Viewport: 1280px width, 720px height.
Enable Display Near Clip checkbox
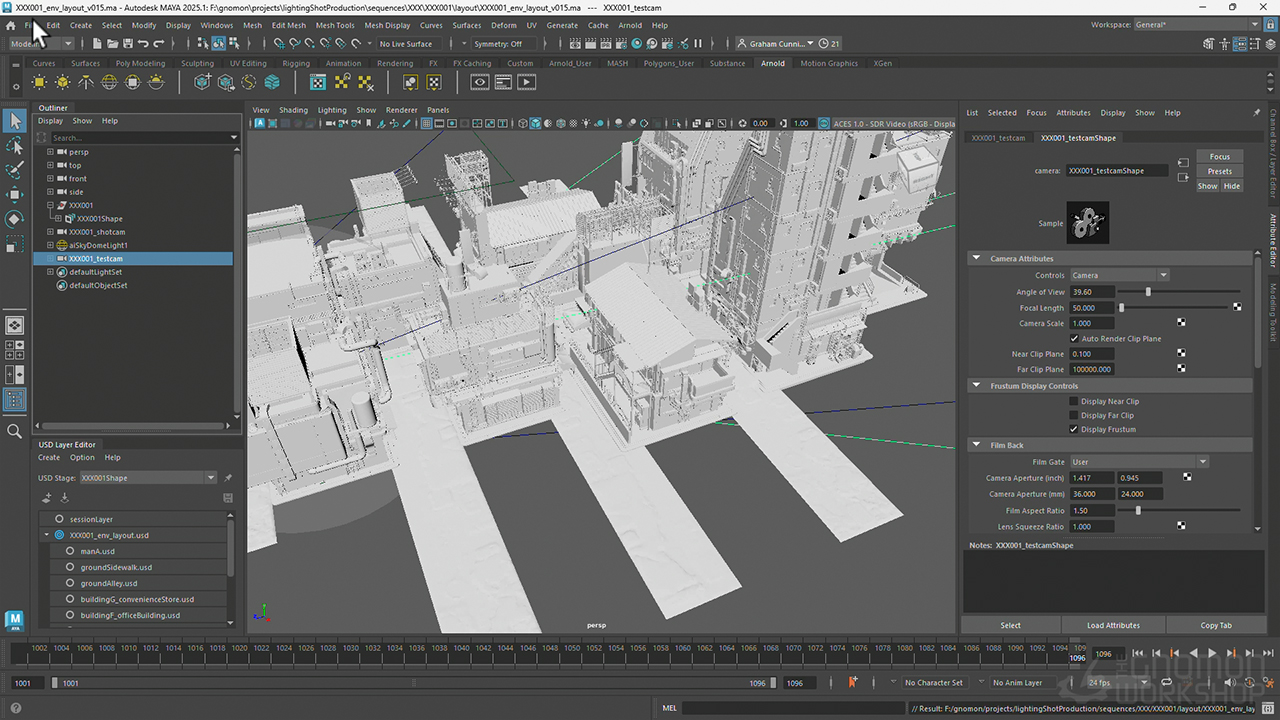[1074, 402]
